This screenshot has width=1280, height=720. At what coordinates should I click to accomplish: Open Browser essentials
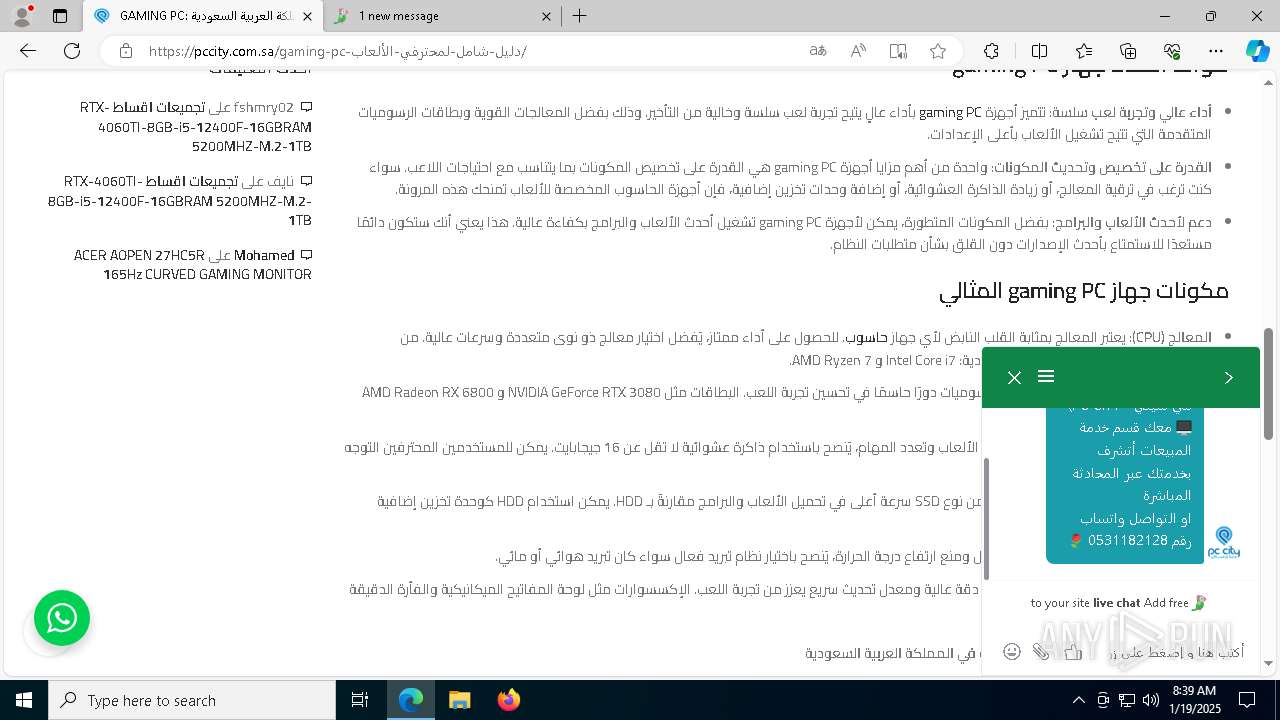pos(1172,51)
